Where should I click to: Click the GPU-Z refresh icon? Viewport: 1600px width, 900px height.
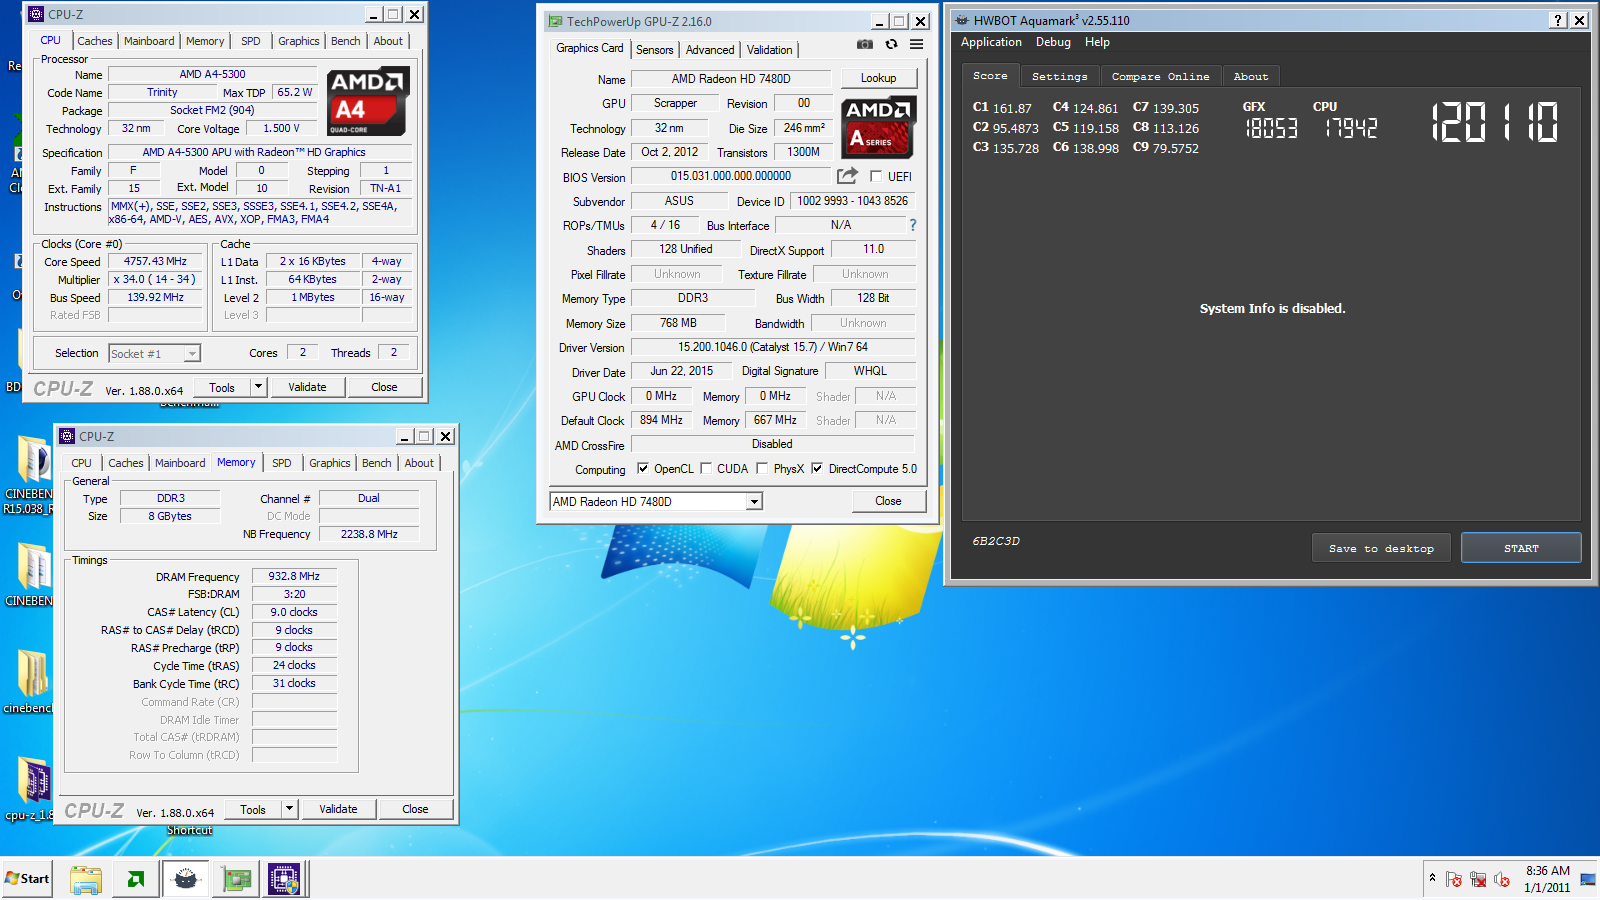[x=891, y=44]
